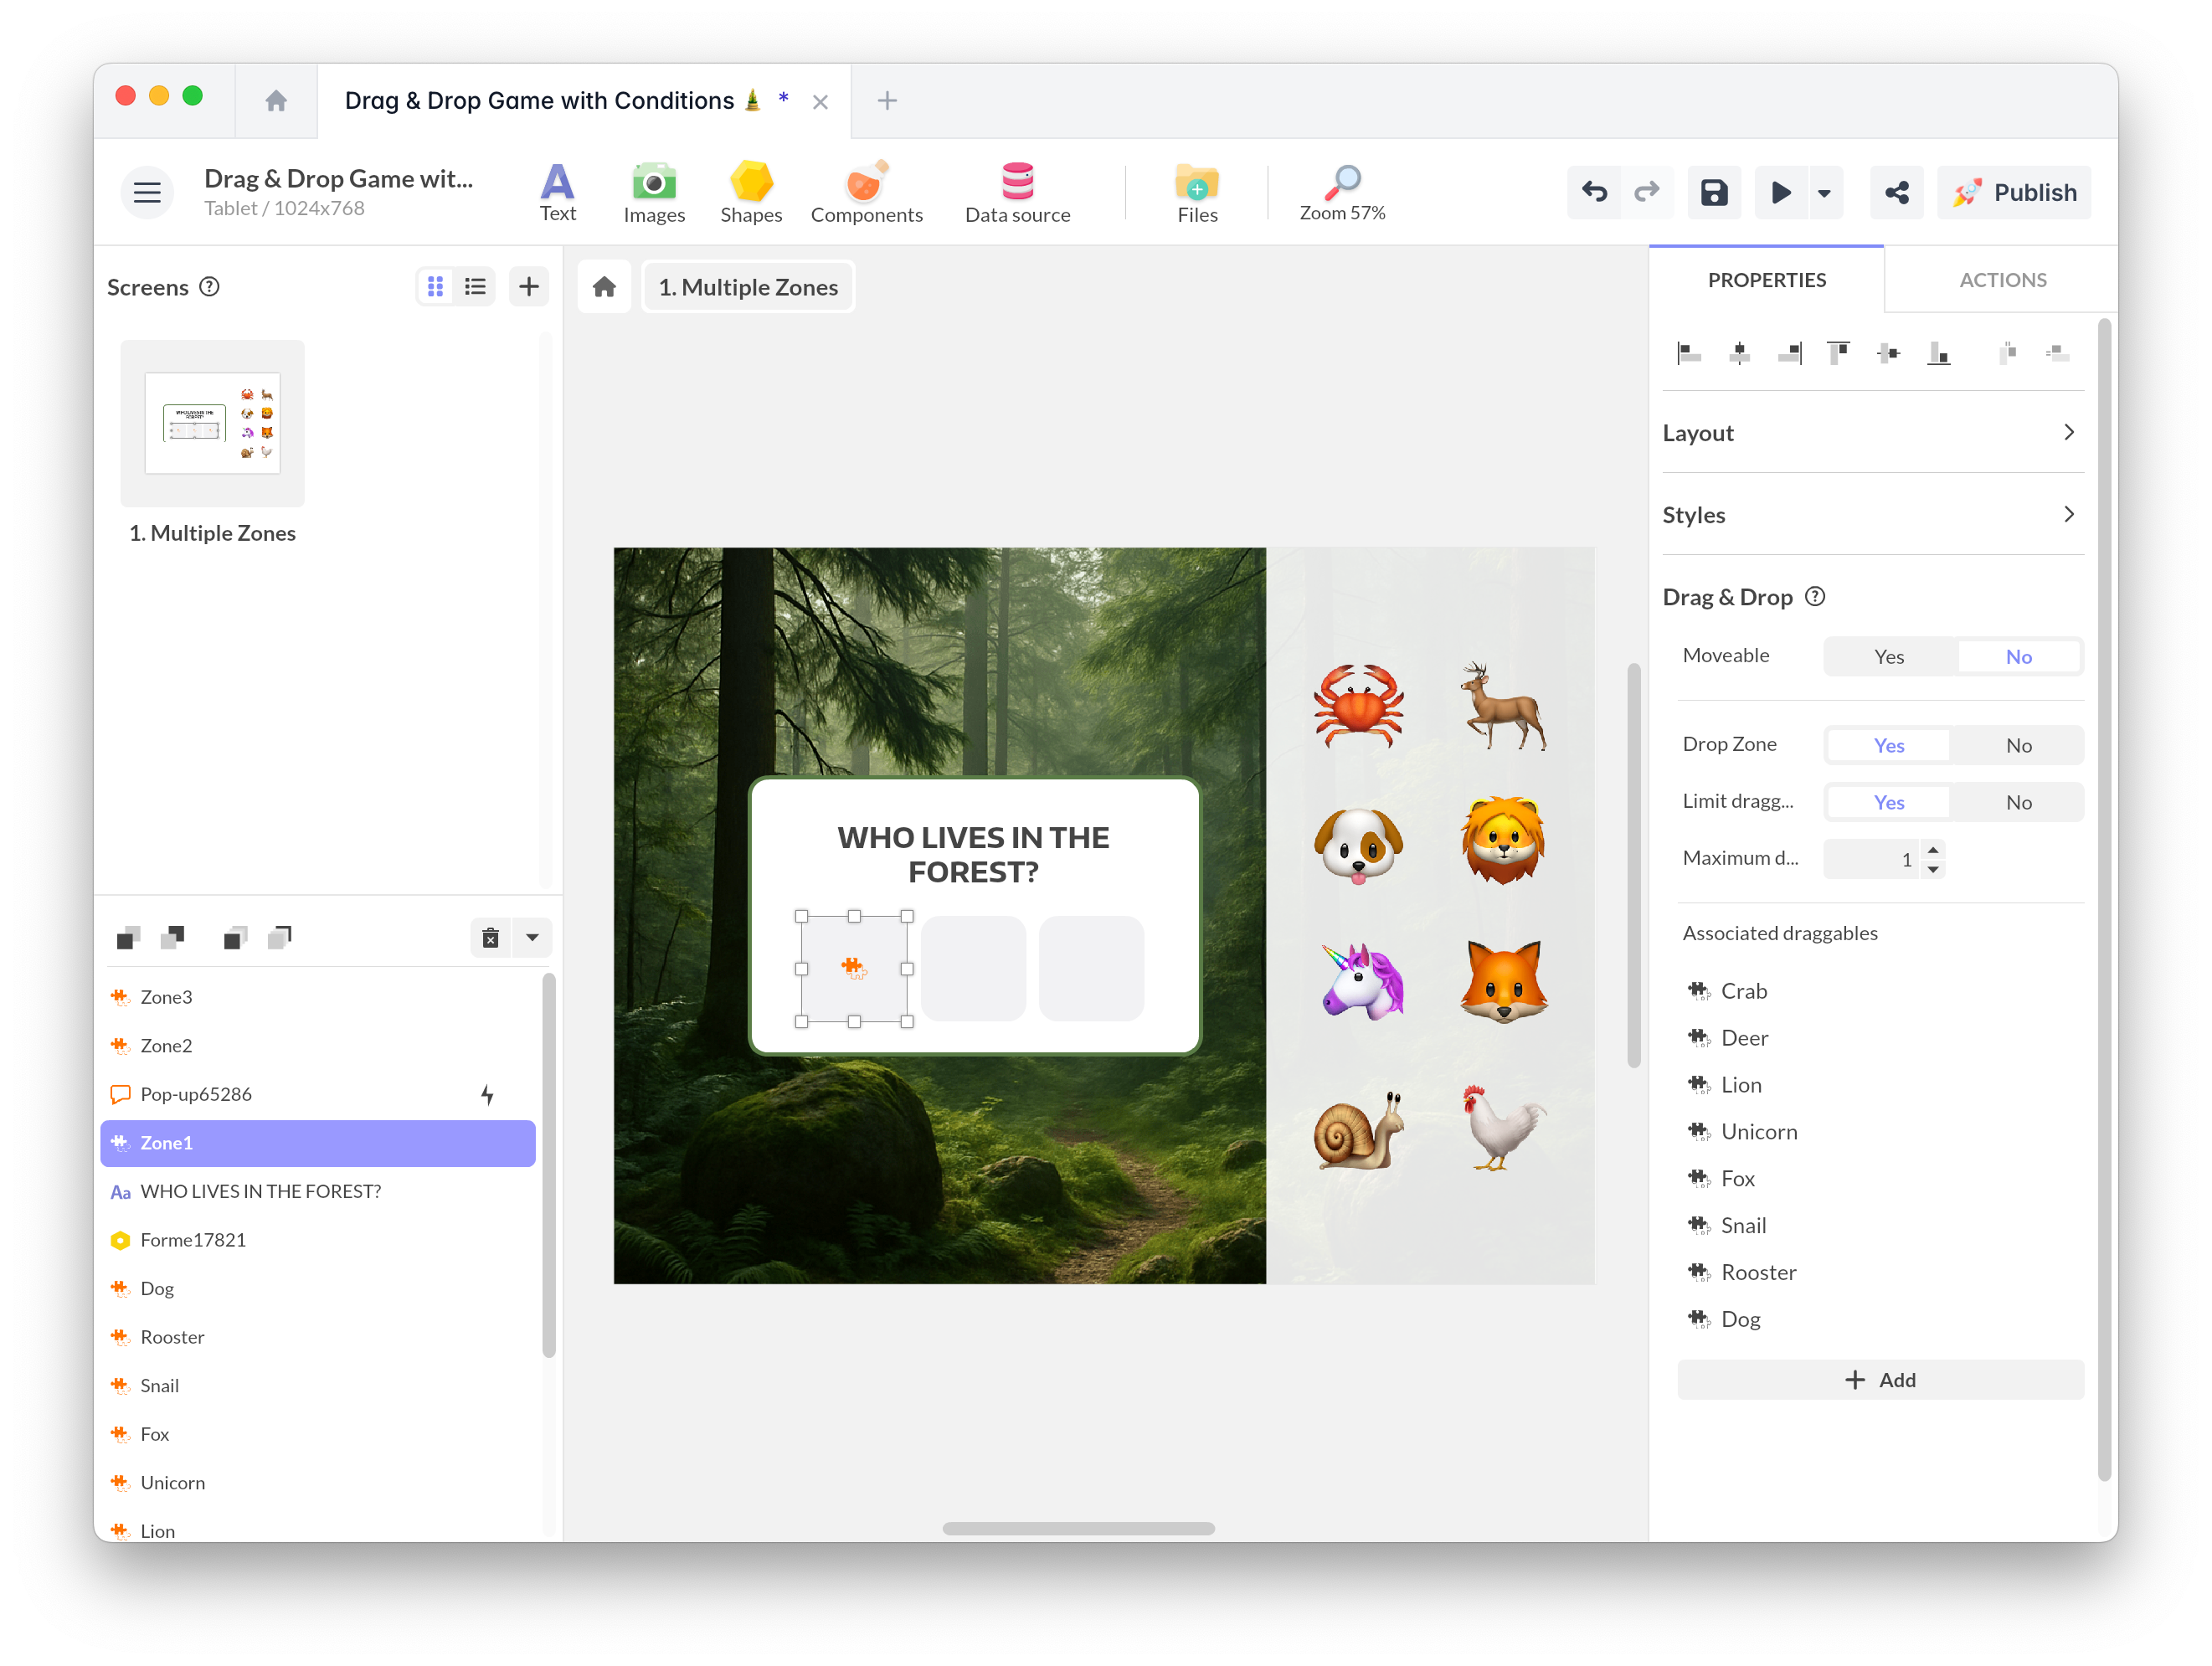Add a new associated draggable
The width and height of the screenshot is (2212, 1666).
click(x=1879, y=1379)
